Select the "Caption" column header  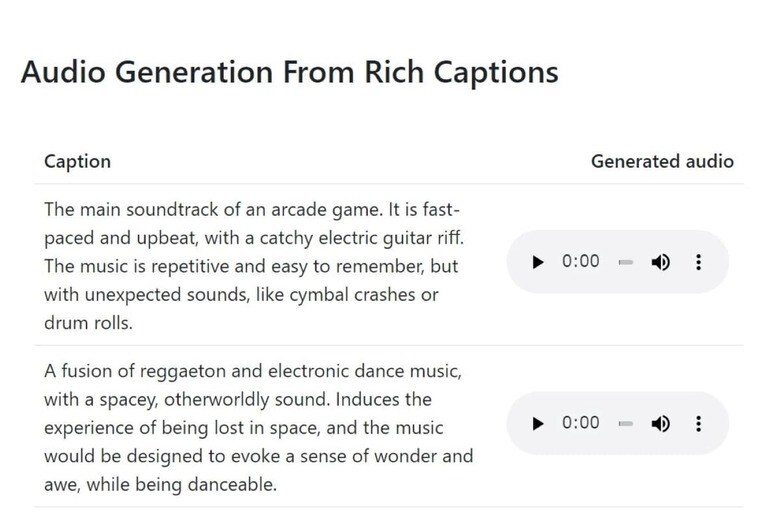click(77, 161)
